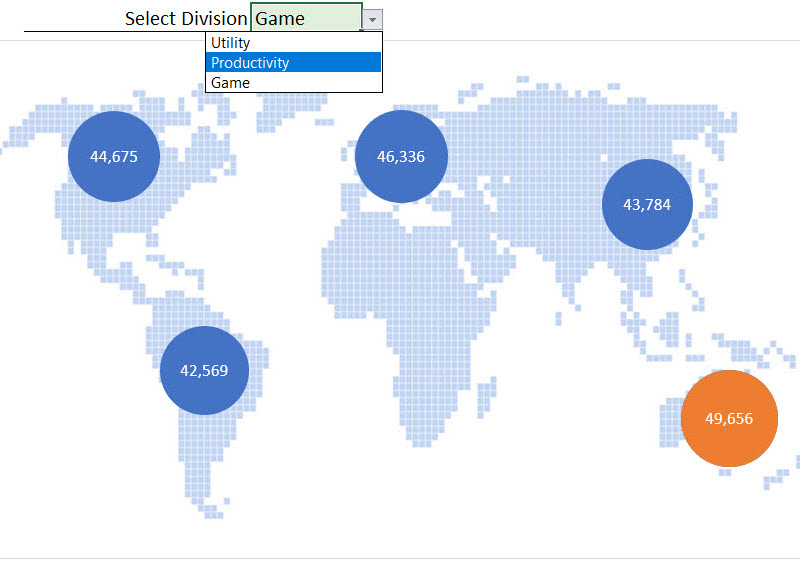The width and height of the screenshot is (800, 562).
Task: Choose Utility from the division list
Action: (293, 43)
